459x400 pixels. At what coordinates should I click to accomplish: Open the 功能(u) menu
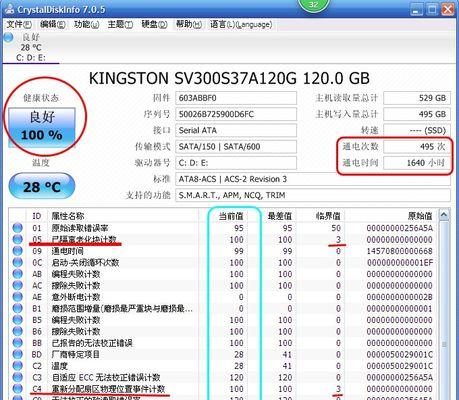click(86, 24)
